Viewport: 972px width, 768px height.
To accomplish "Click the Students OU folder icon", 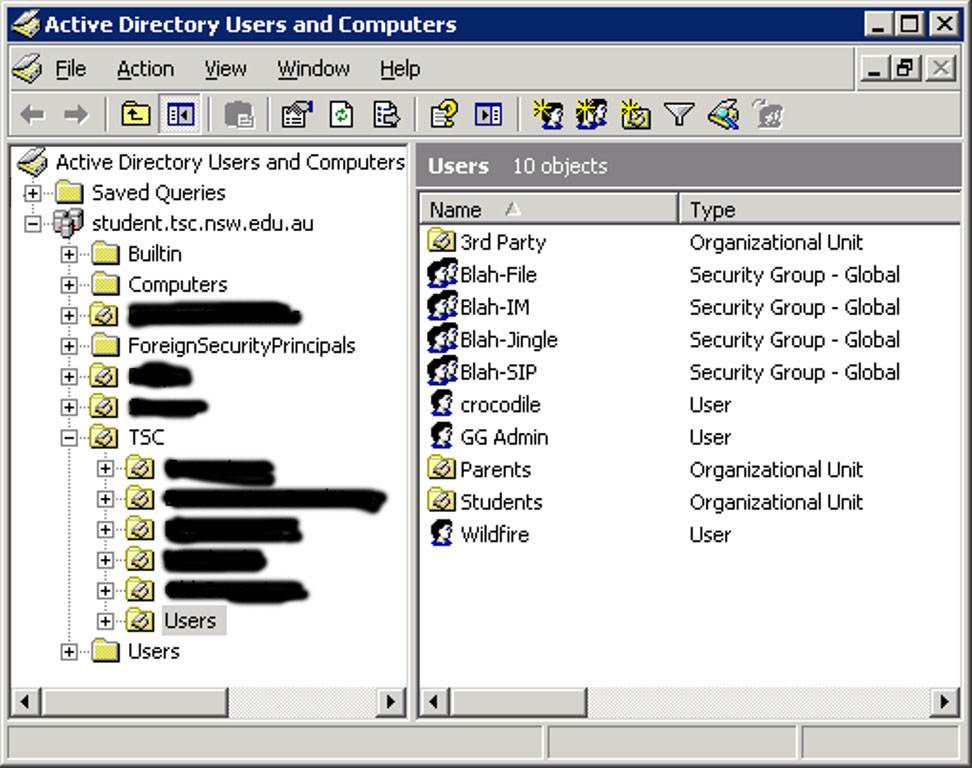I will point(441,501).
